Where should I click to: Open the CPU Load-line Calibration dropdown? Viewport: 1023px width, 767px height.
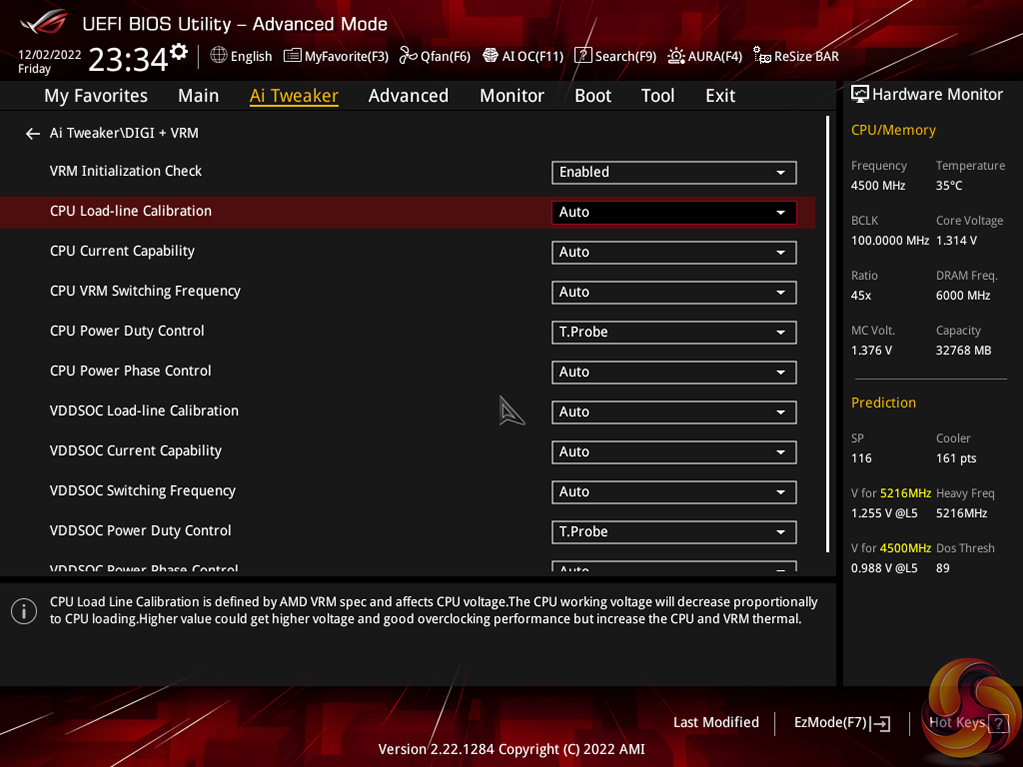(673, 212)
